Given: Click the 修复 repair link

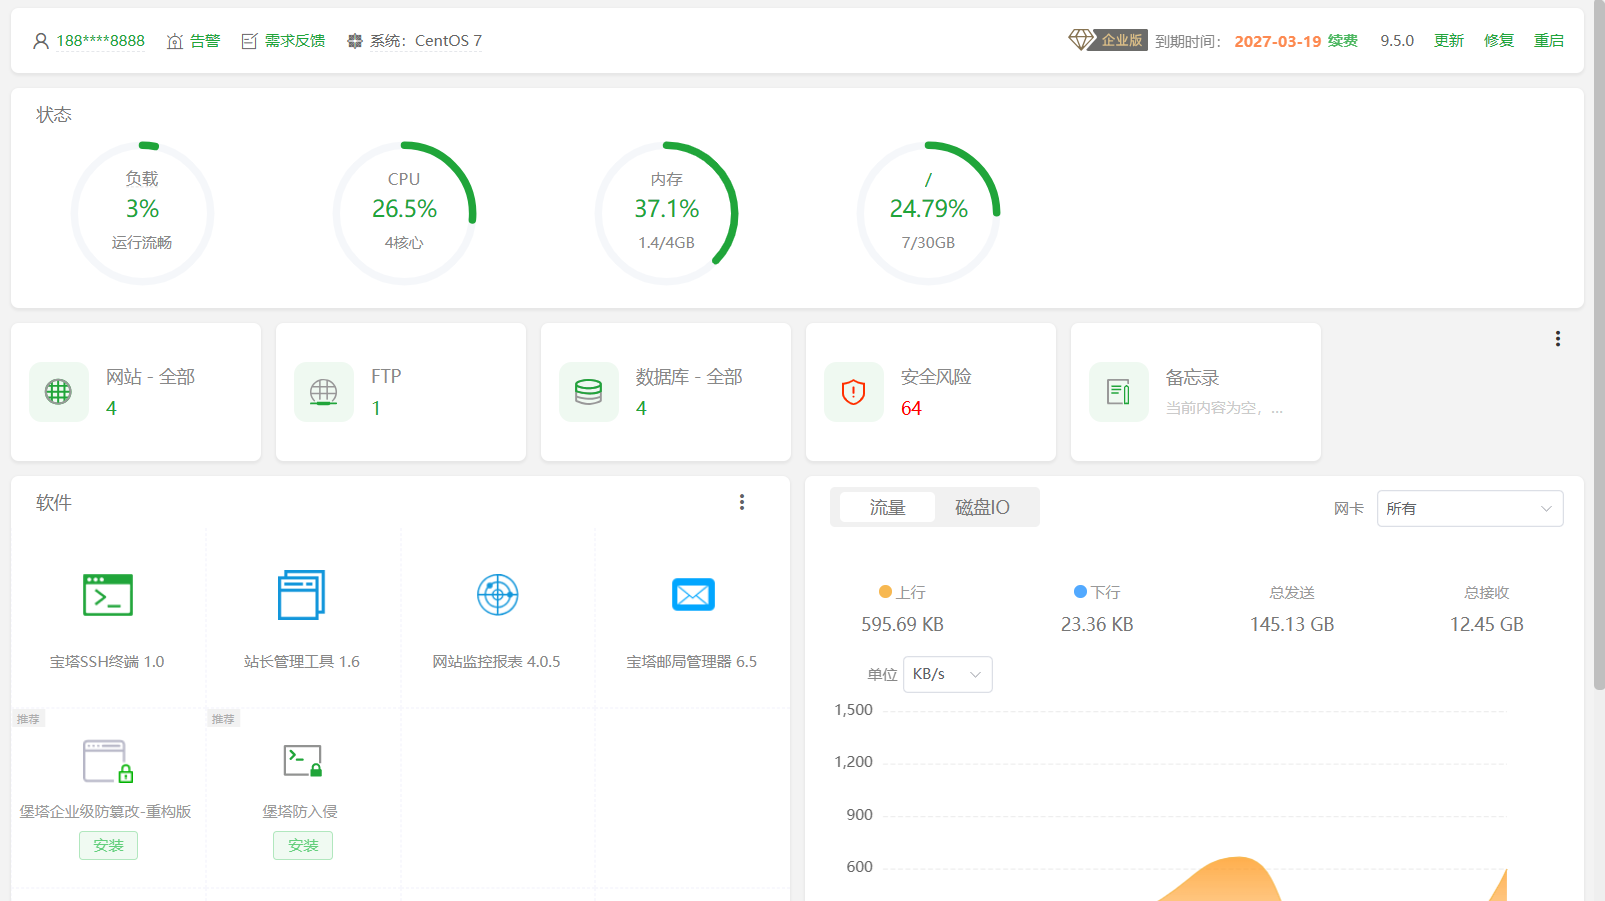Looking at the screenshot, I should pyautogui.click(x=1499, y=41).
